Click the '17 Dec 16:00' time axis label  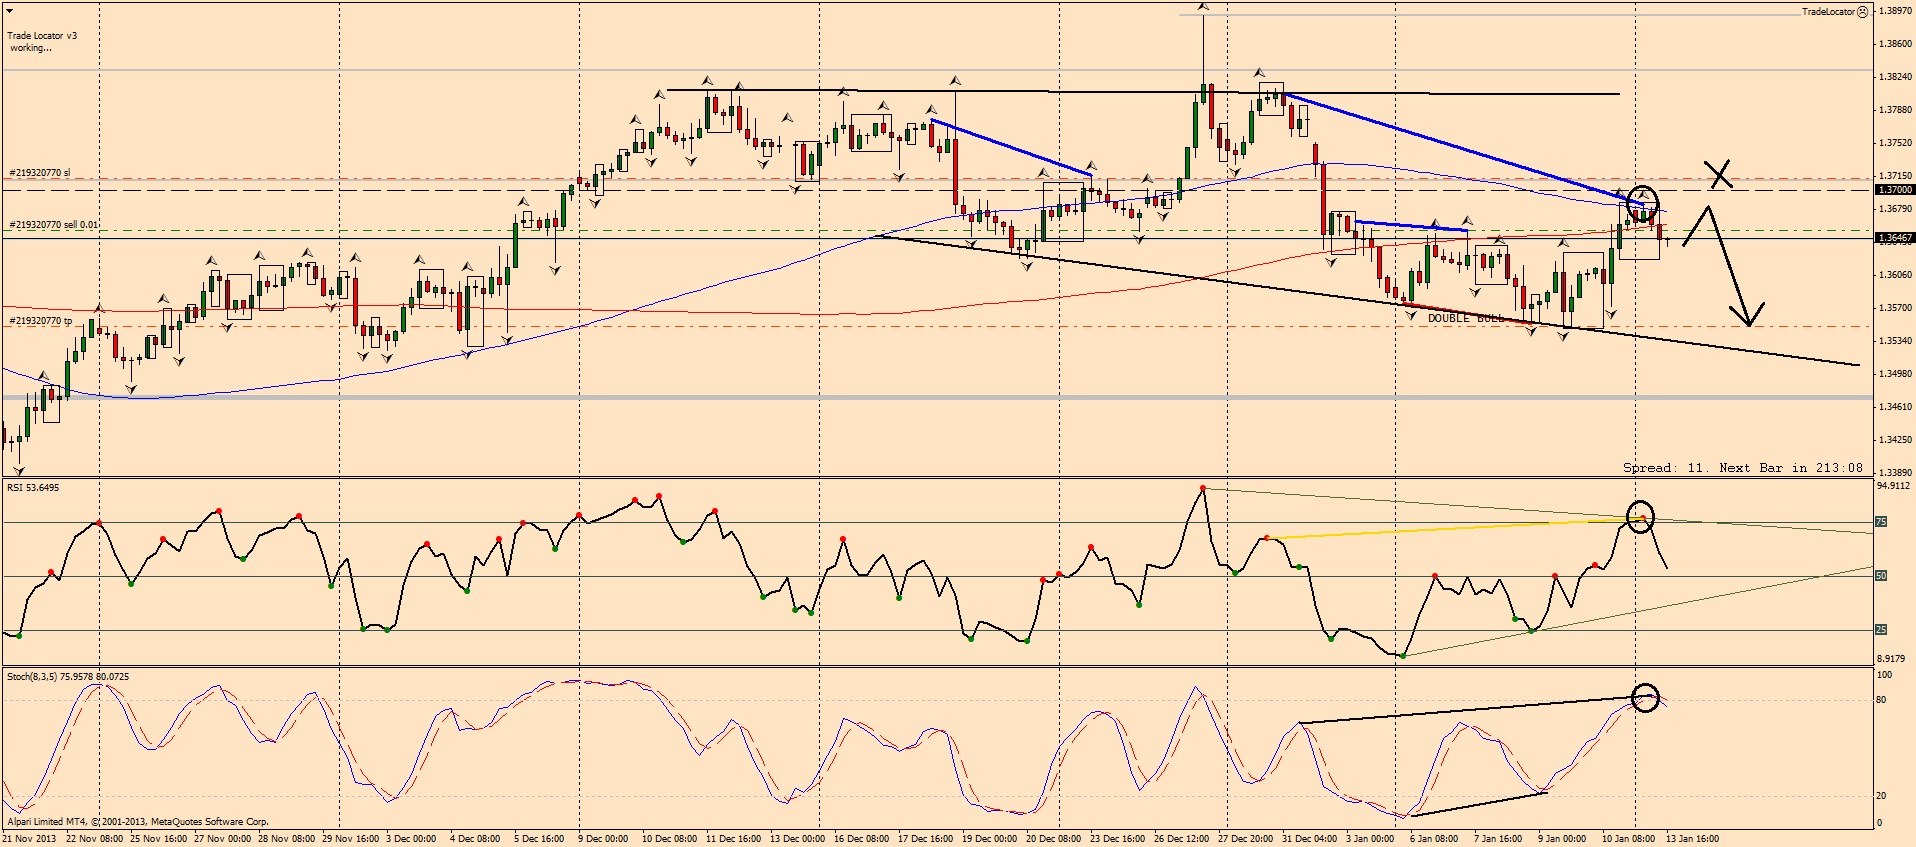pos(927,839)
